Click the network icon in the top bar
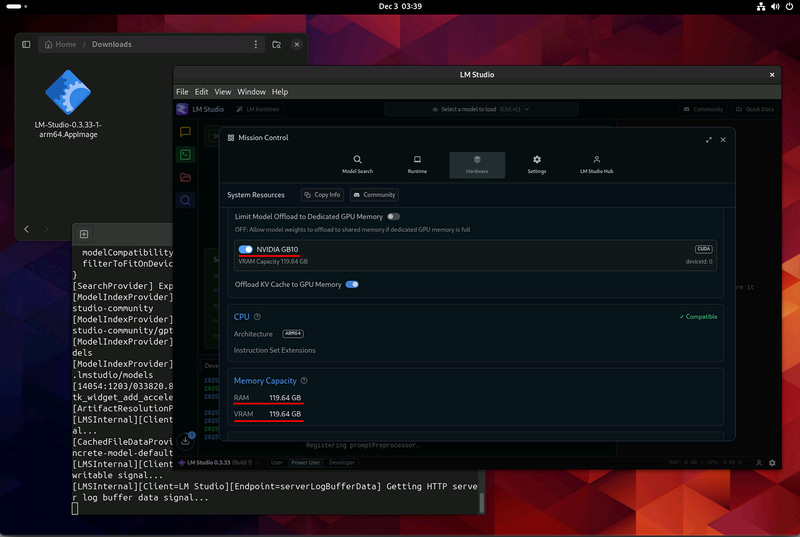 click(x=761, y=7)
